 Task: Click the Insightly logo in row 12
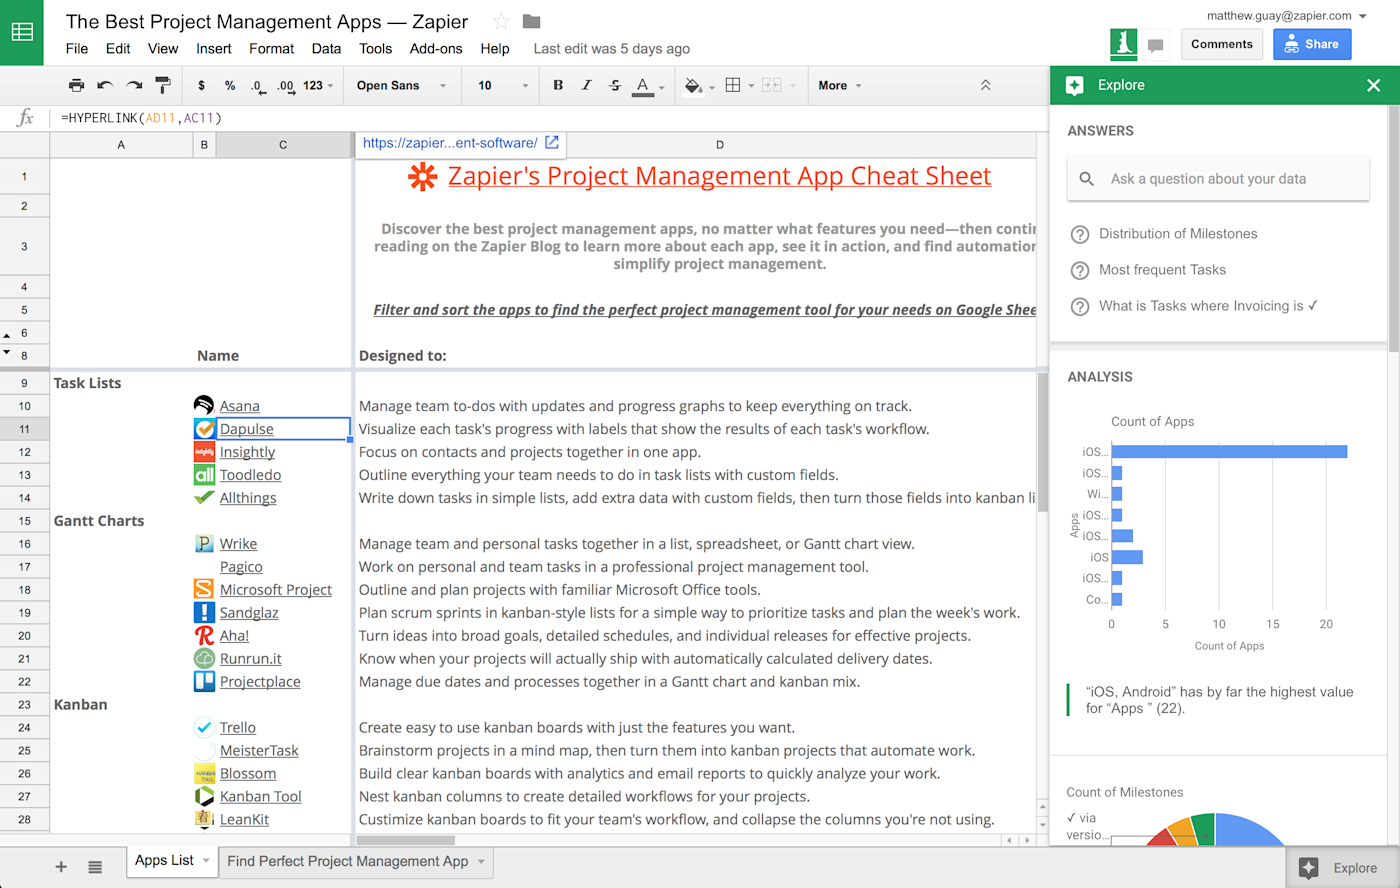(204, 451)
